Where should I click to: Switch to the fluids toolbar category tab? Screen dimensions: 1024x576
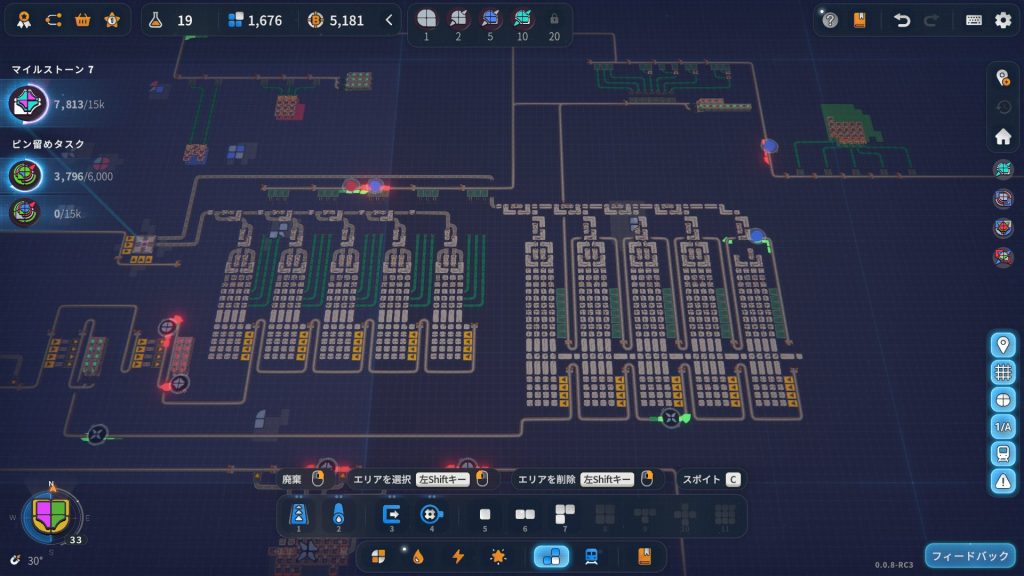coord(418,556)
